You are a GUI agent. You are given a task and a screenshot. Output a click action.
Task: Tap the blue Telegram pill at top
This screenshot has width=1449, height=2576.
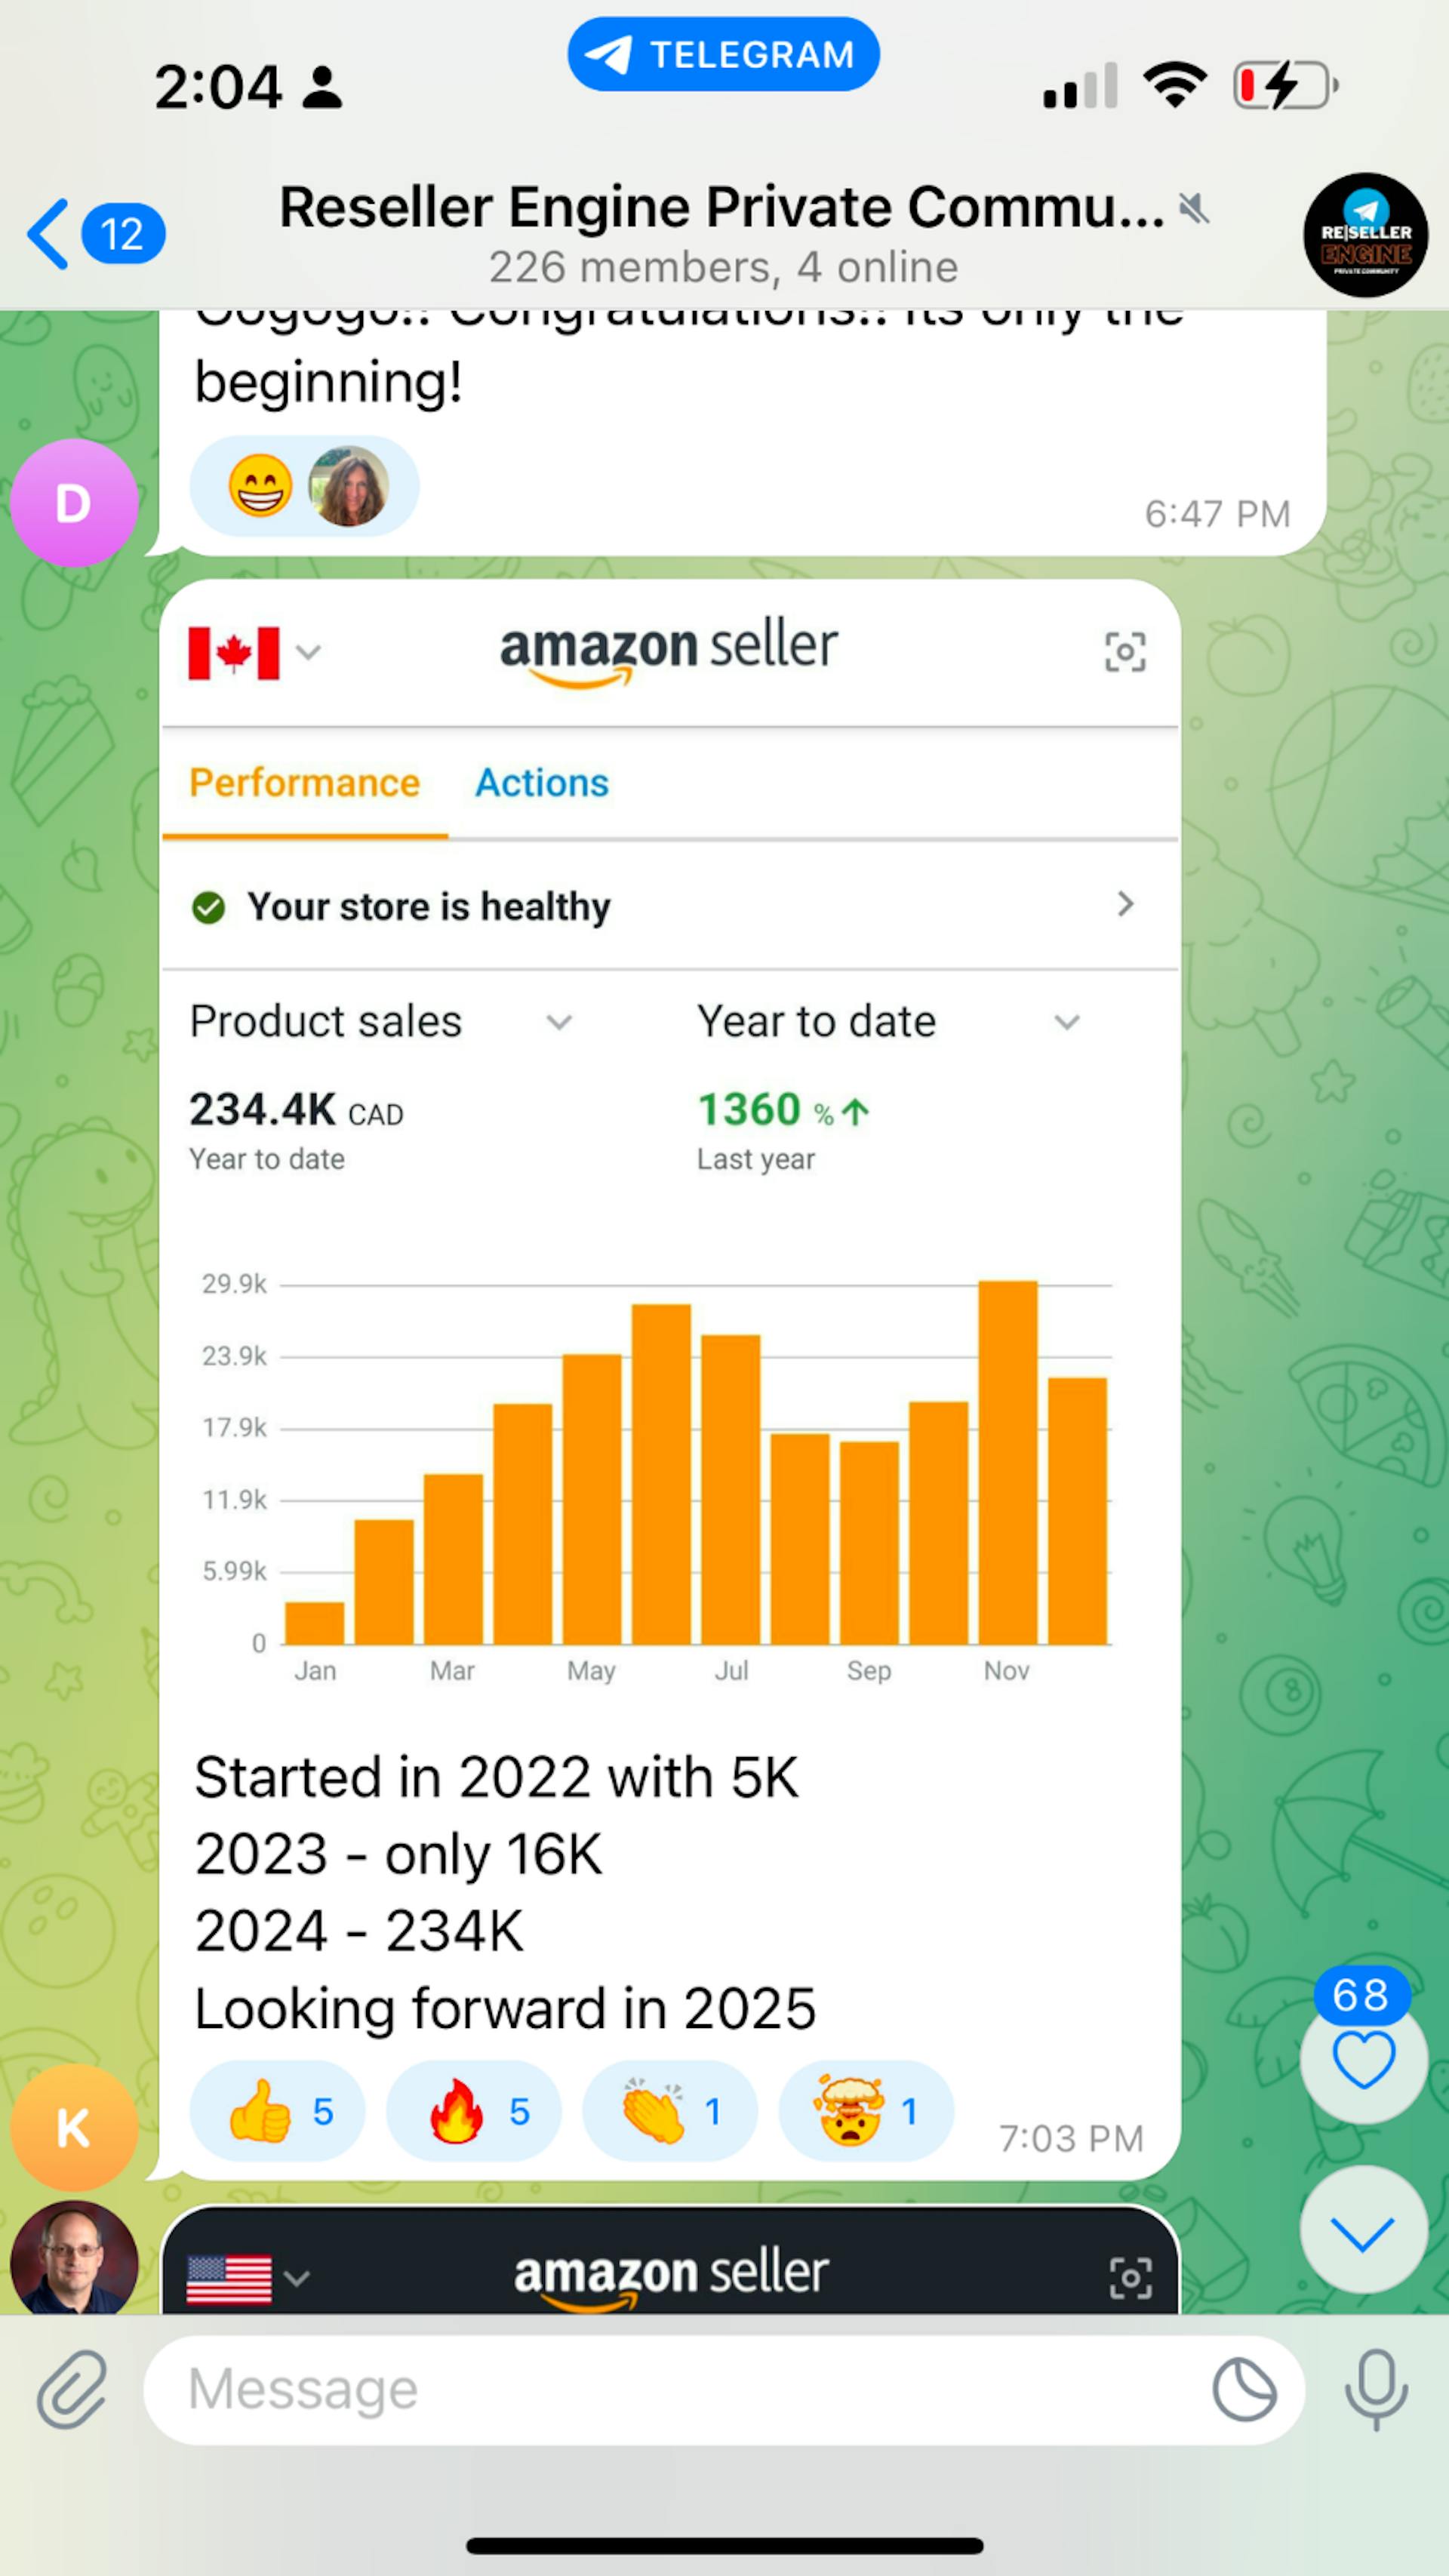[723, 54]
